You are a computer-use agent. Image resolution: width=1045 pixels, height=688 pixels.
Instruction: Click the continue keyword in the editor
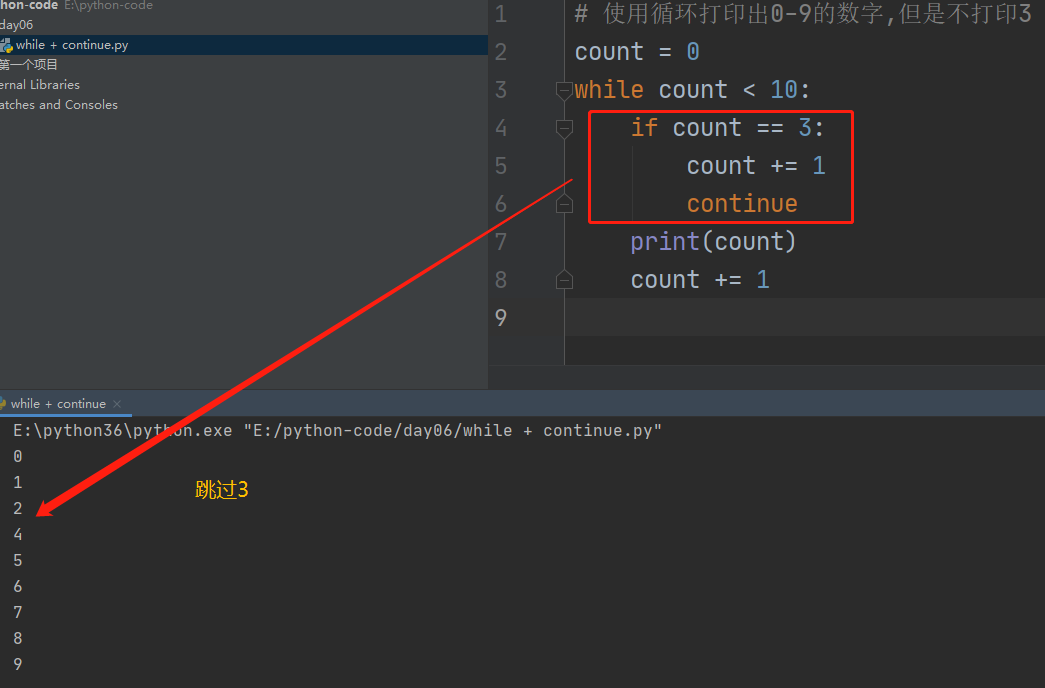pyautogui.click(x=741, y=204)
